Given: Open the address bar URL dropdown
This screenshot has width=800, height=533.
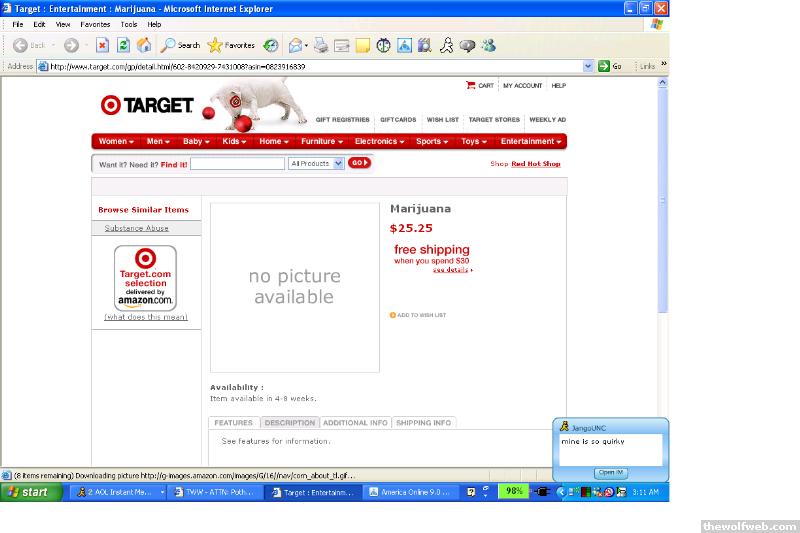Looking at the screenshot, I should click(x=589, y=66).
